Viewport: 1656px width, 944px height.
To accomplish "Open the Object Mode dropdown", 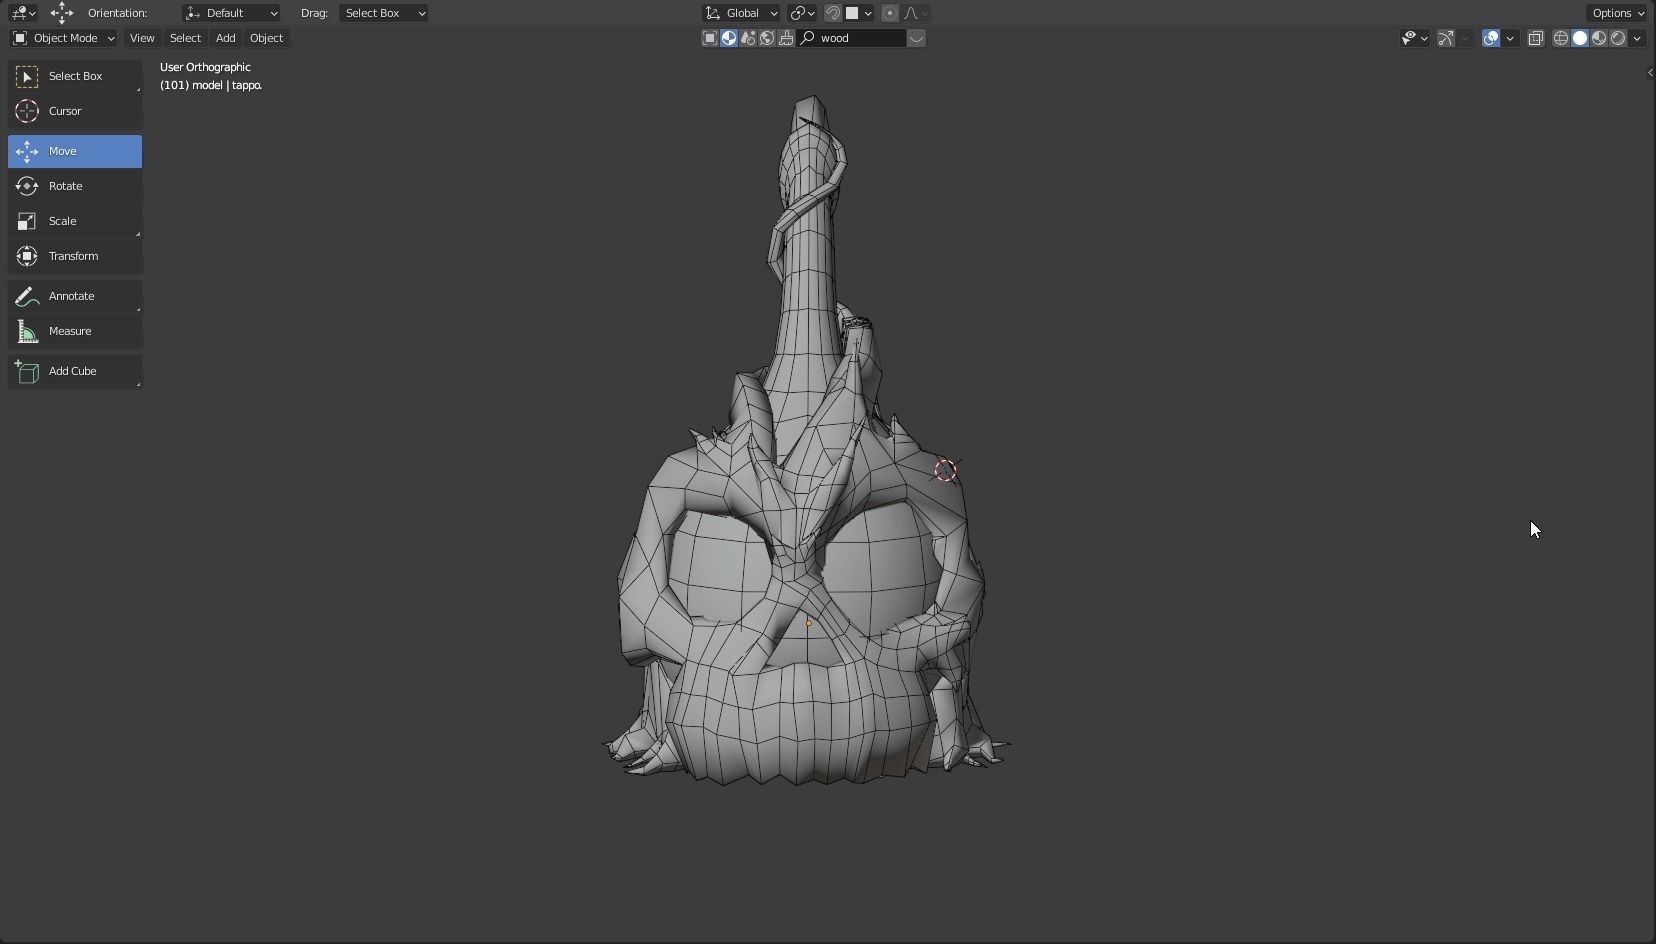I will pyautogui.click(x=63, y=38).
